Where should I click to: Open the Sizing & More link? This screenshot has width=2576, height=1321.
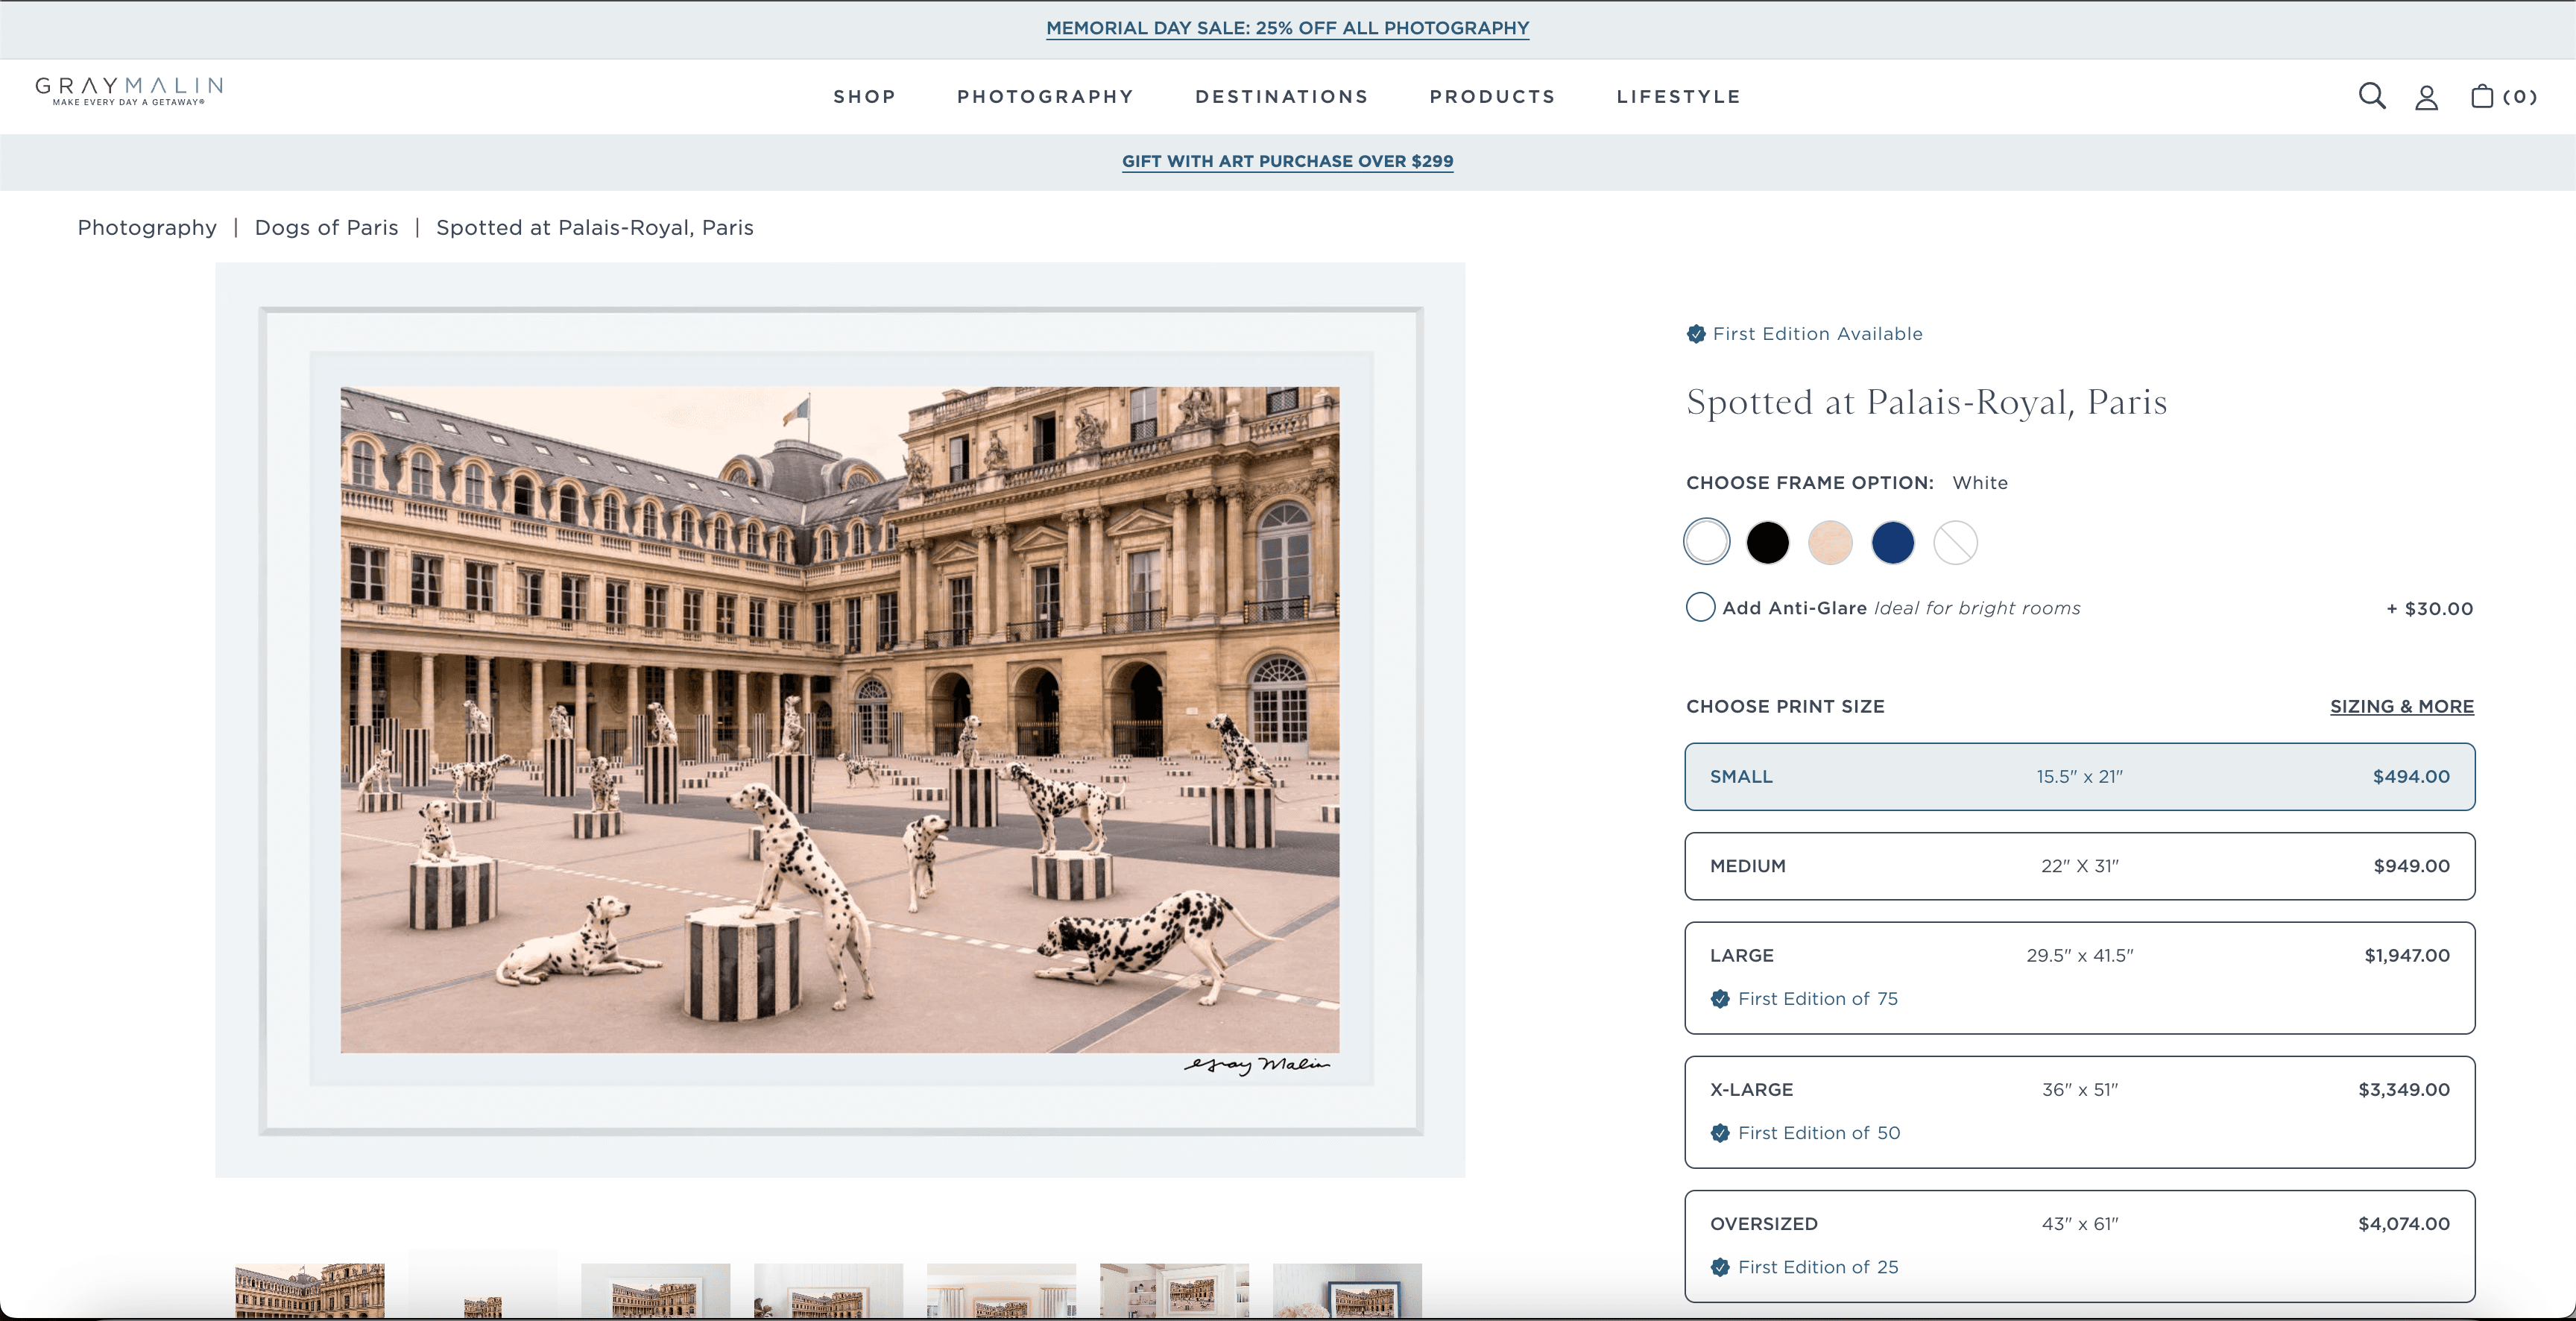pos(2401,706)
